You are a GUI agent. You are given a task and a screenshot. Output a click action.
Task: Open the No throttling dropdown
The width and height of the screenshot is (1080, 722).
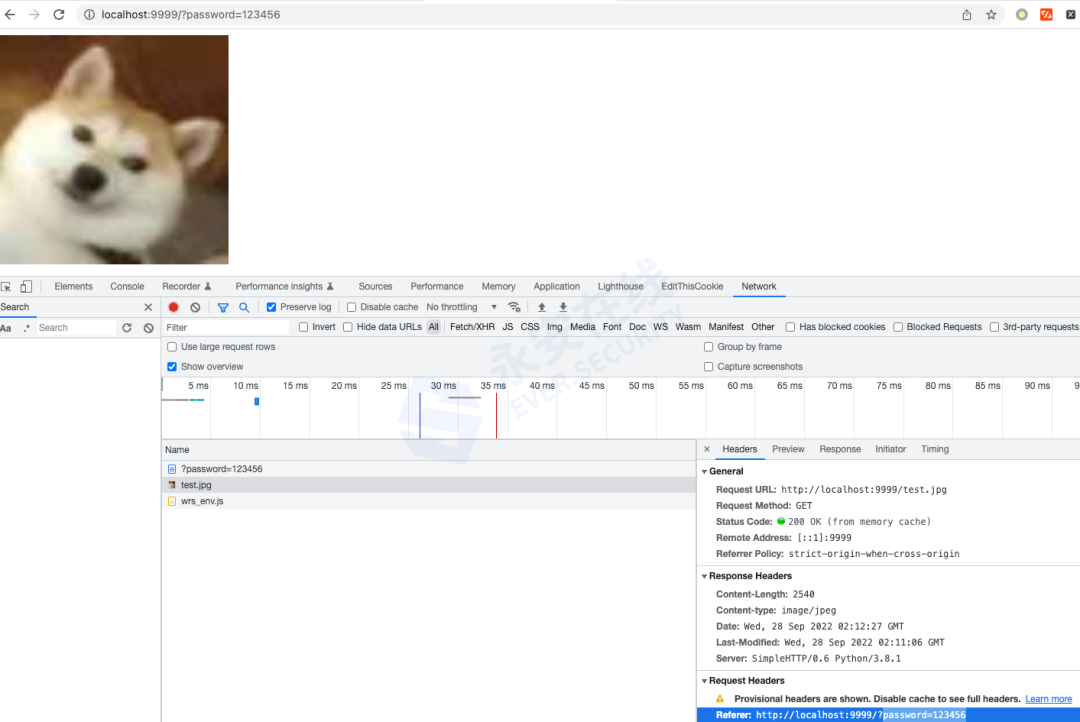(x=461, y=307)
